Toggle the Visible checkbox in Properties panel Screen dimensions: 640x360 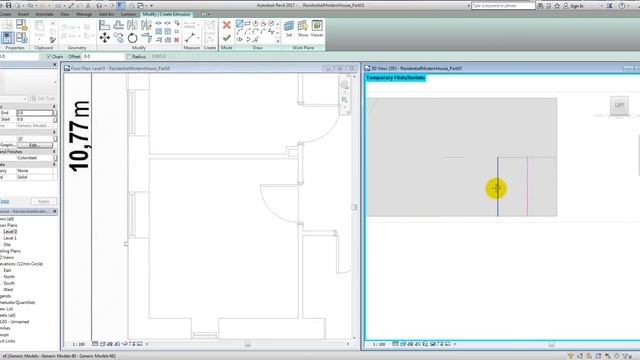(x=20, y=139)
